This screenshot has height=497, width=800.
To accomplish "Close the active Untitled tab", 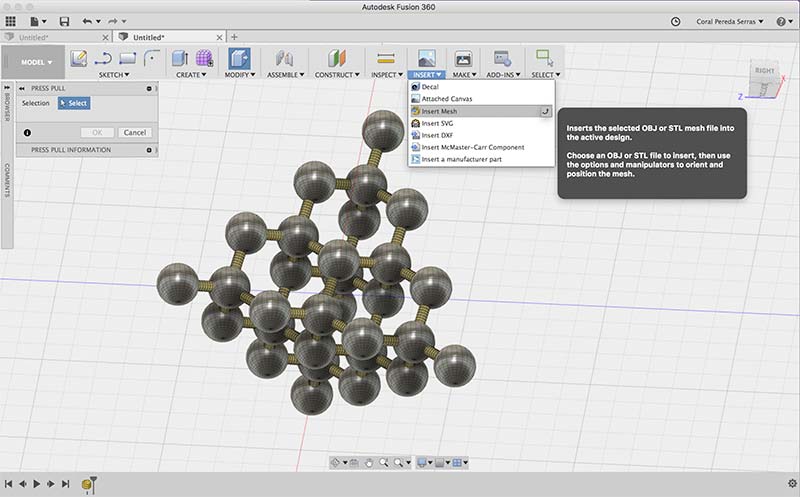I will [219, 37].
